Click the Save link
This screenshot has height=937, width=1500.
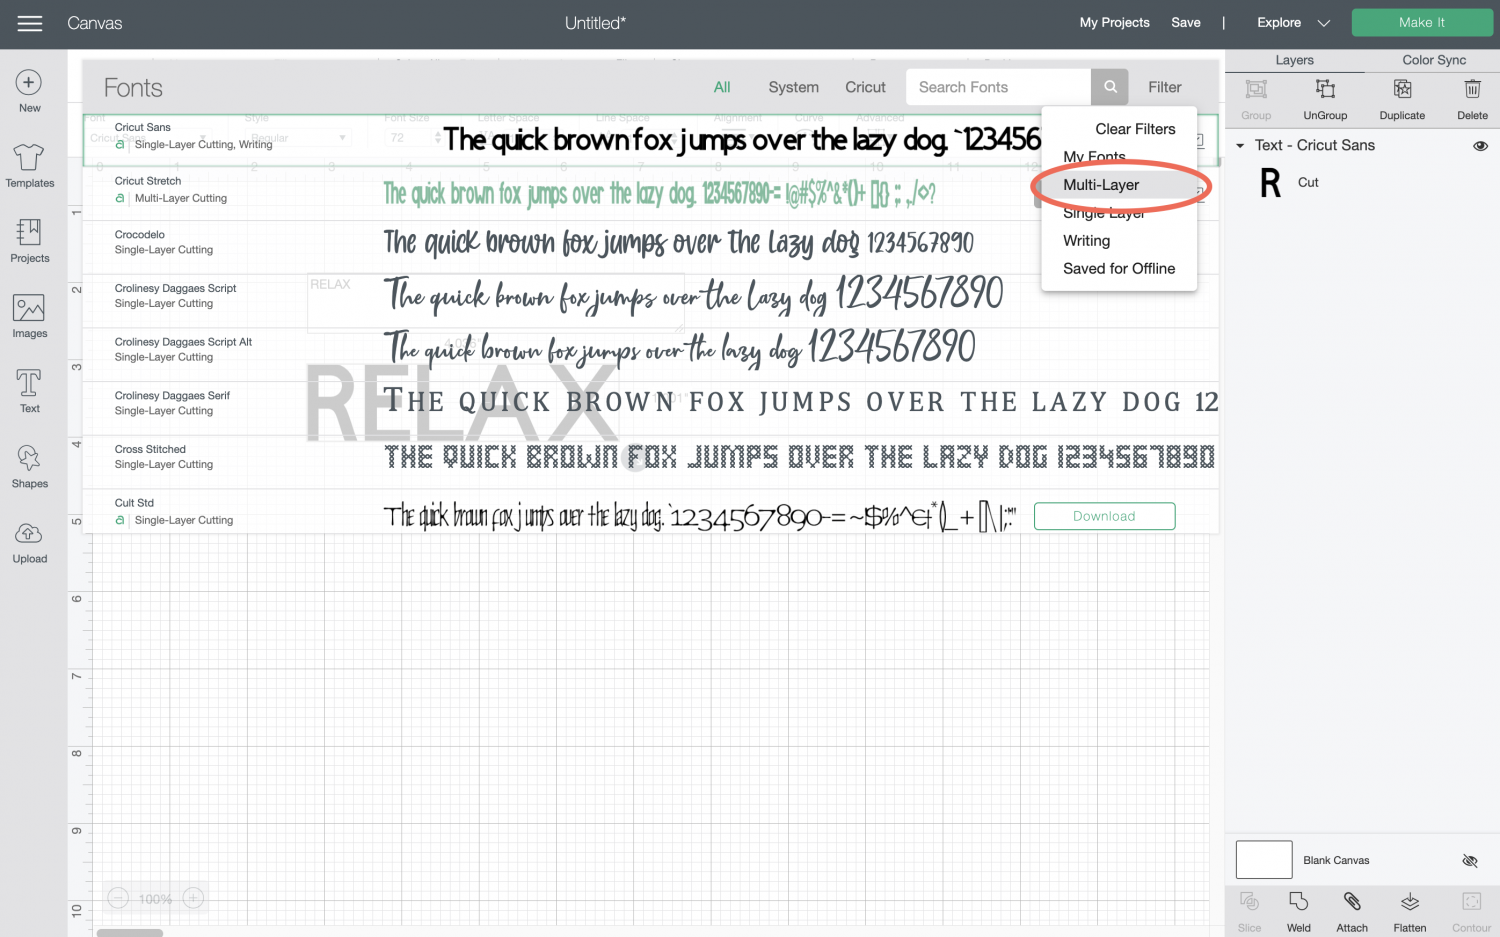(1186, 22)
